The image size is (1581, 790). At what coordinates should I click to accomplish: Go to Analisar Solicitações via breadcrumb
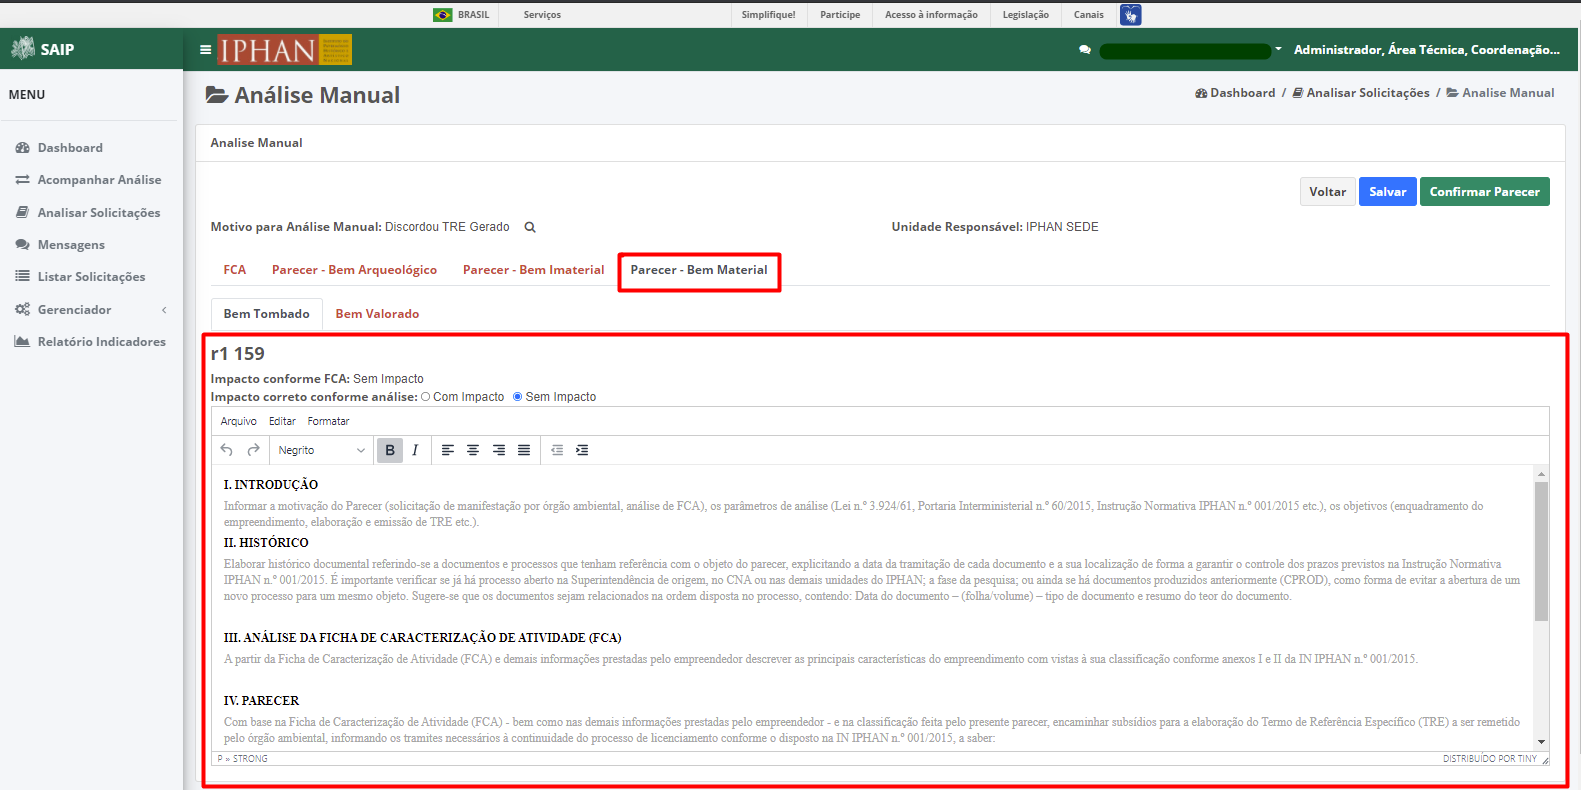coord(1361,93)
